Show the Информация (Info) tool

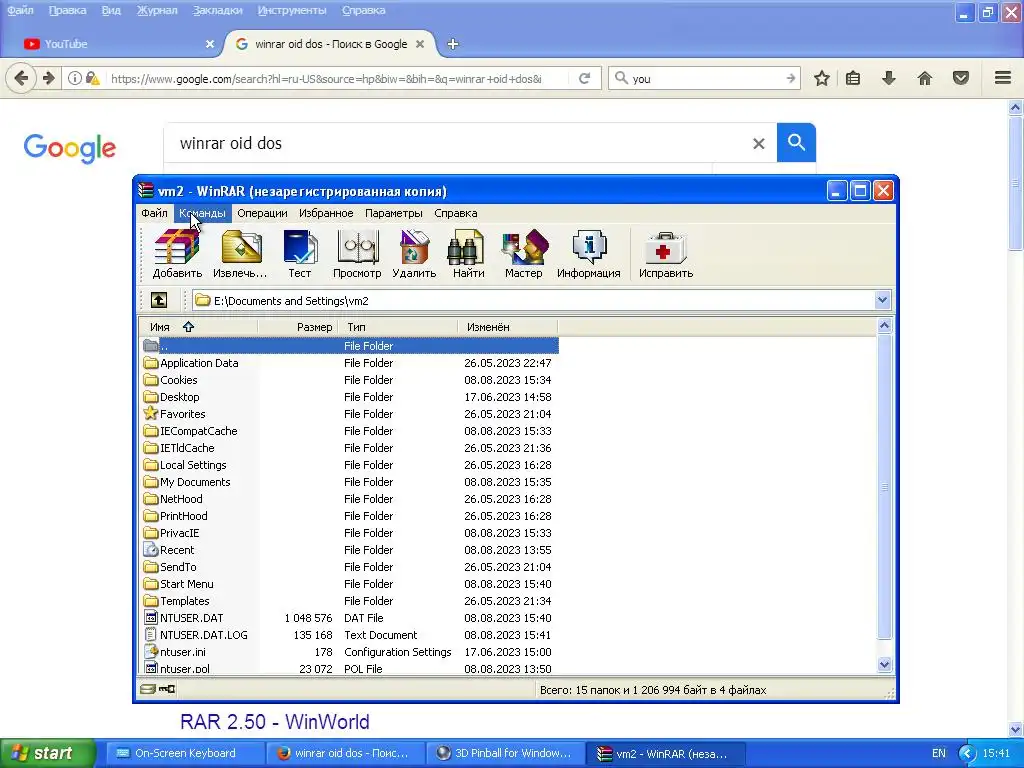(588, 254)
